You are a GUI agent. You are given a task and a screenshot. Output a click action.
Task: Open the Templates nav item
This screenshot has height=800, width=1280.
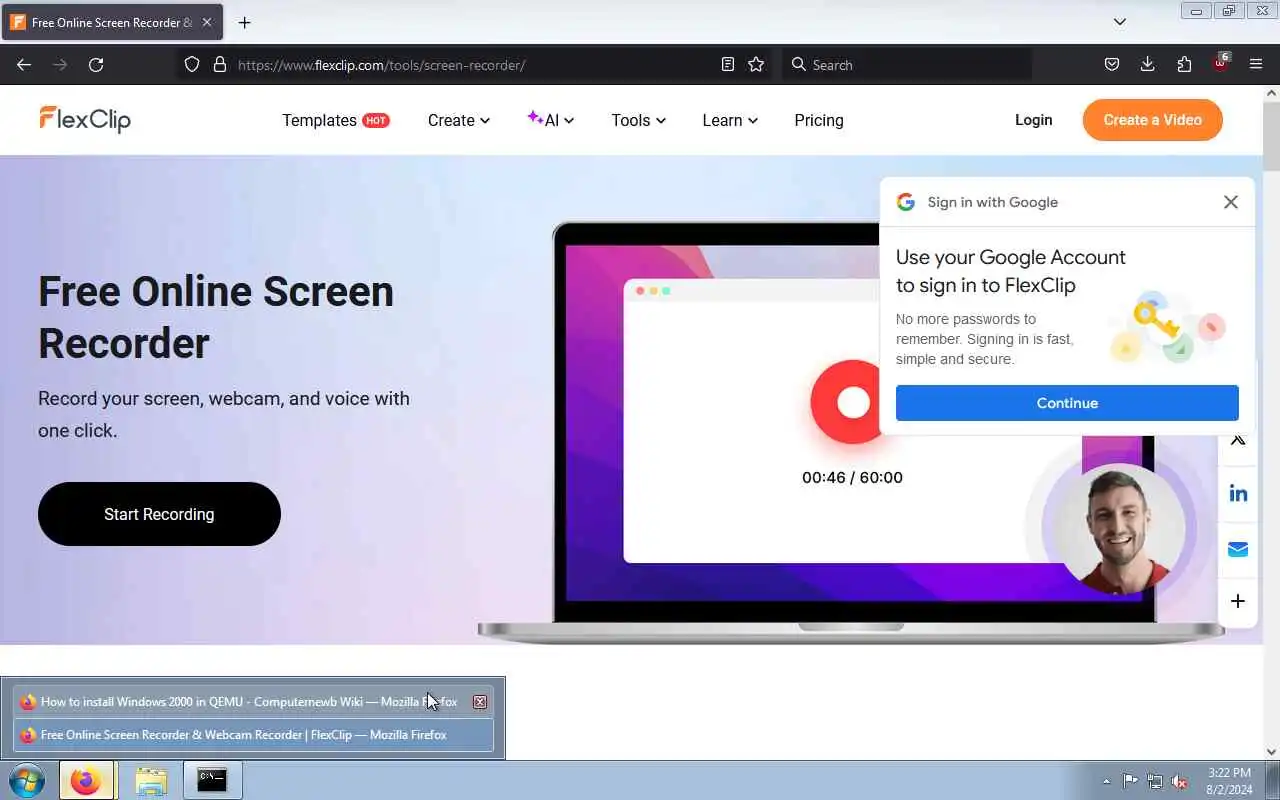click(x=335, y=120)
